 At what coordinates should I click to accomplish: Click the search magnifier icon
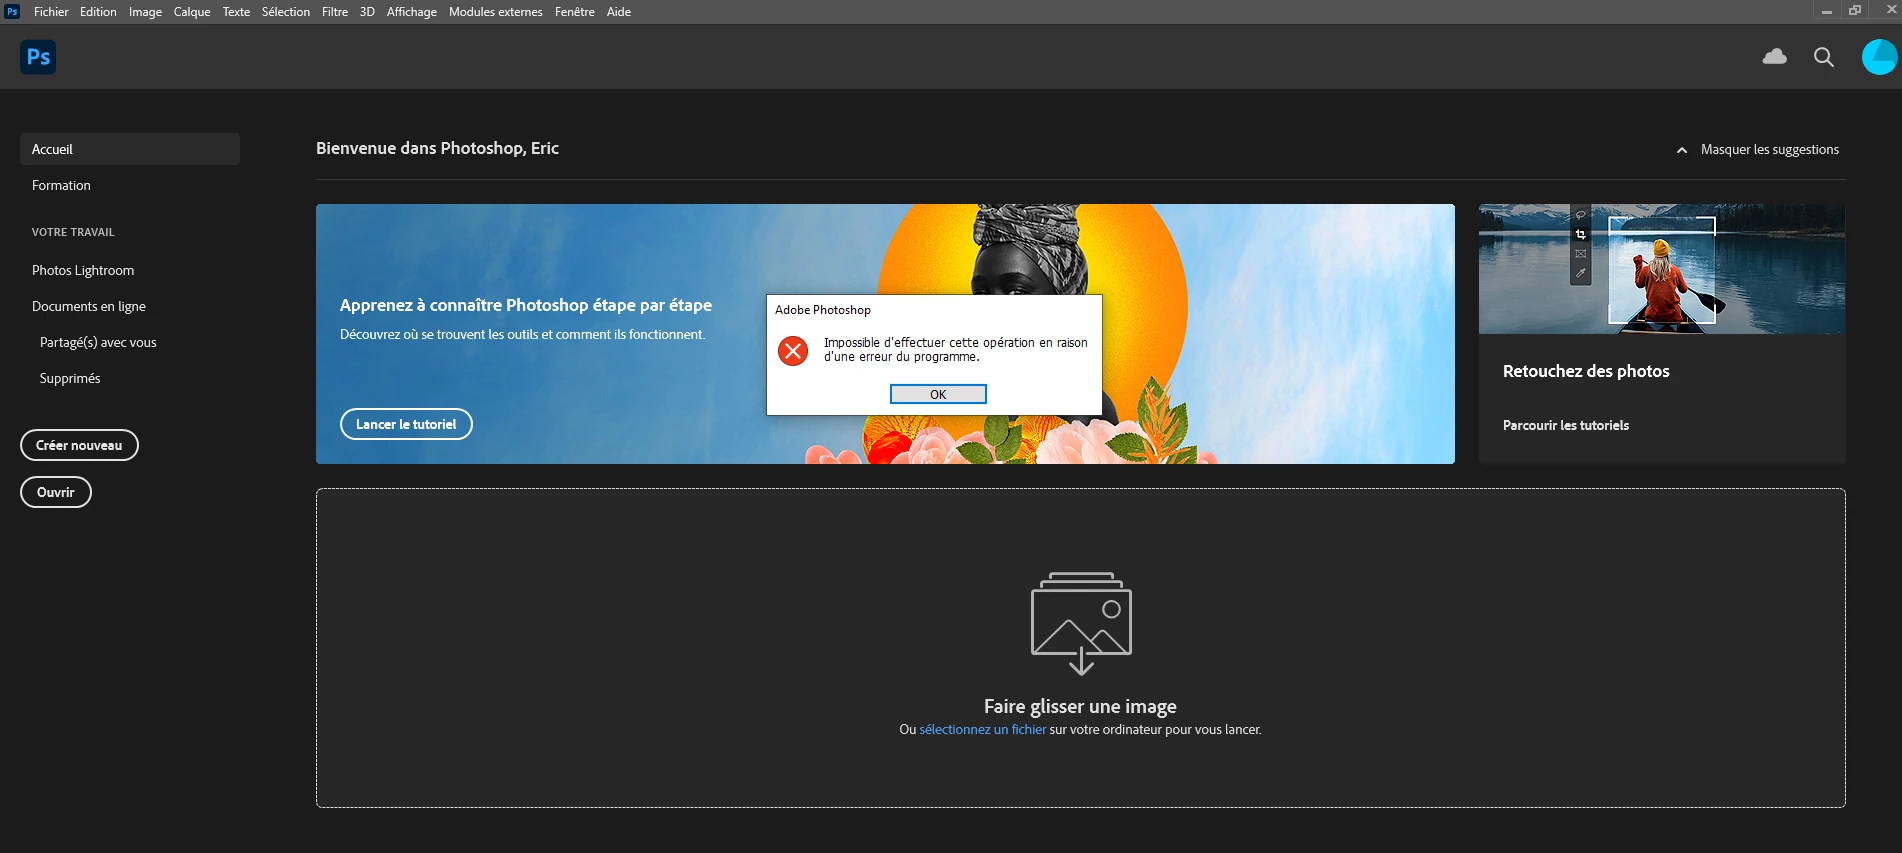point(1824,57)
